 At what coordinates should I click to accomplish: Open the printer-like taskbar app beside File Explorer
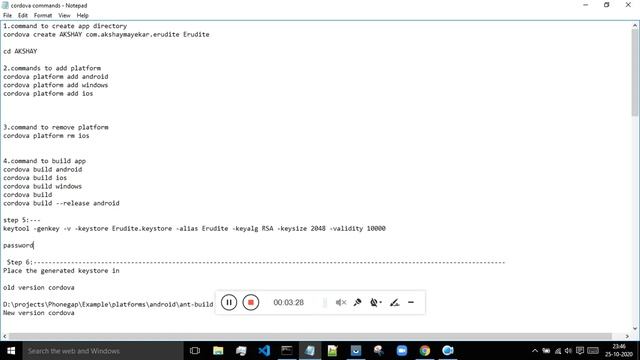241,351
